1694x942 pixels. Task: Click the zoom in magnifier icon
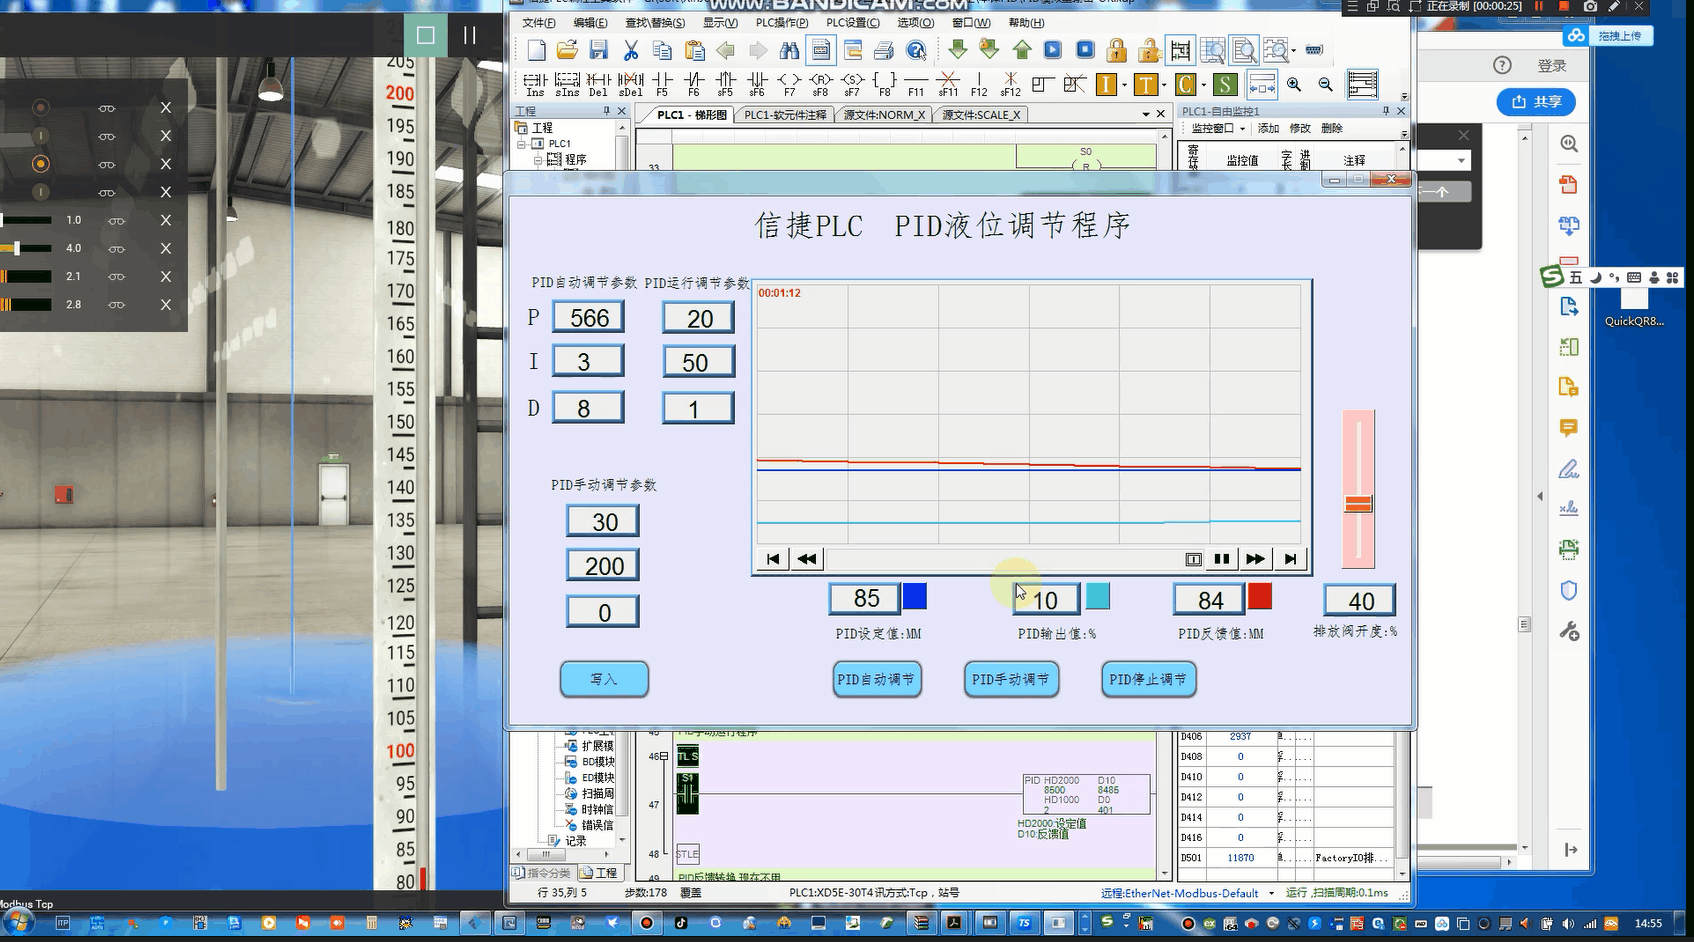click(x=1294, y=85)
